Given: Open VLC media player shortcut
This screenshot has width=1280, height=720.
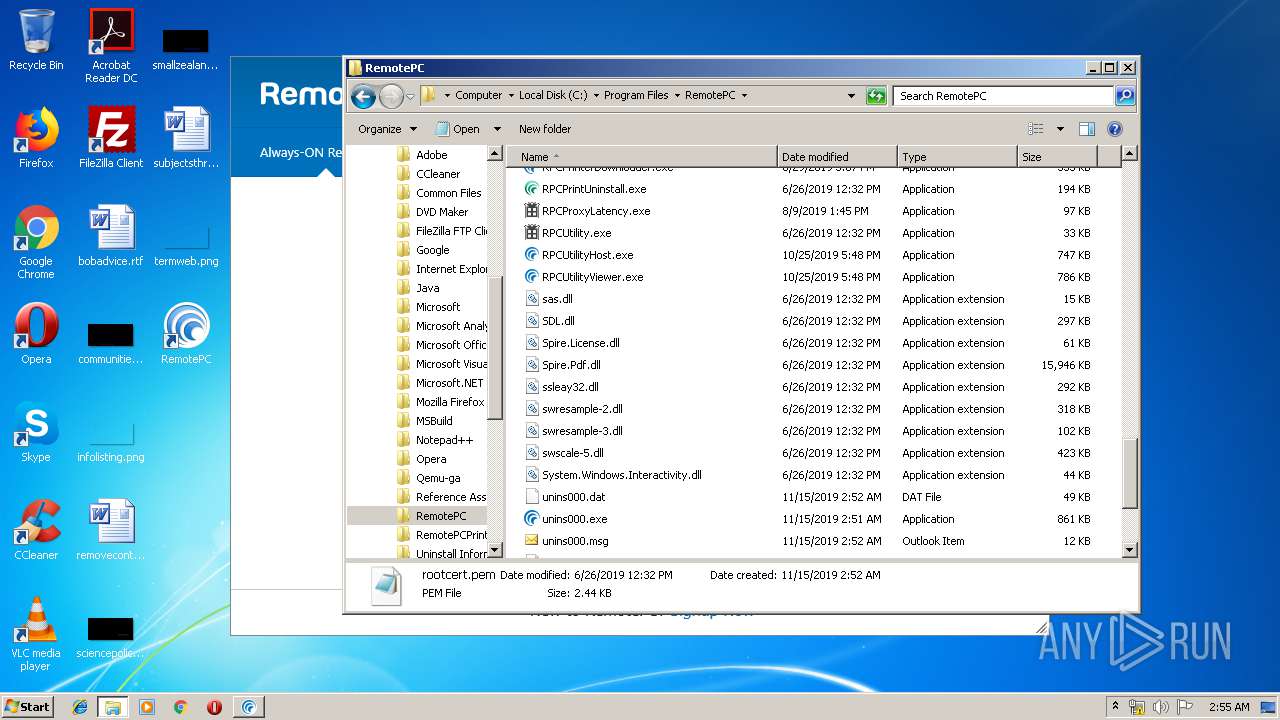Looking at the screenshot, I should (36, 634).
